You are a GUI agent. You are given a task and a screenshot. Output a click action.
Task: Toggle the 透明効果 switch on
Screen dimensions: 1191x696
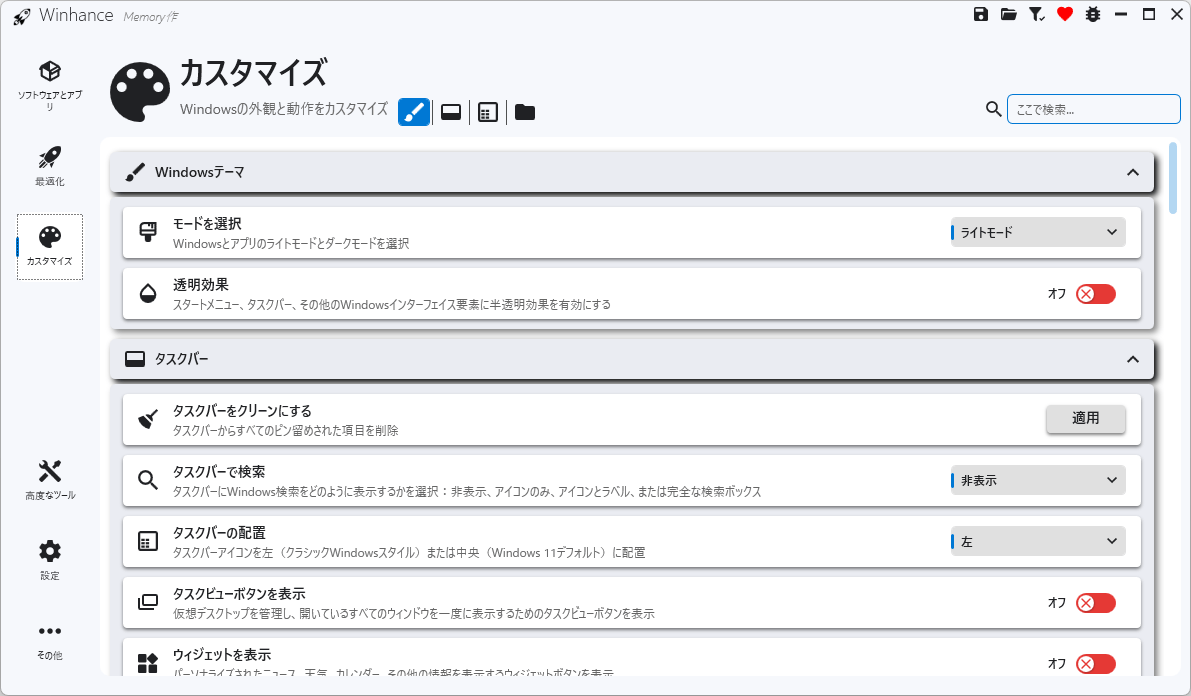pos(1095,294)
